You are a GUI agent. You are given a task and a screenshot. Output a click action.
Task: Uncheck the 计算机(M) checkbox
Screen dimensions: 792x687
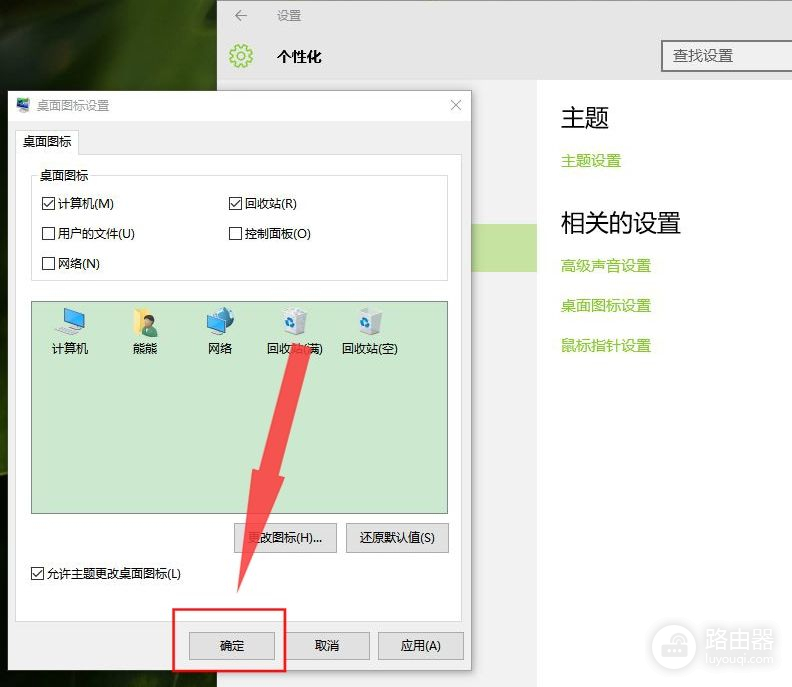(48, 204)
